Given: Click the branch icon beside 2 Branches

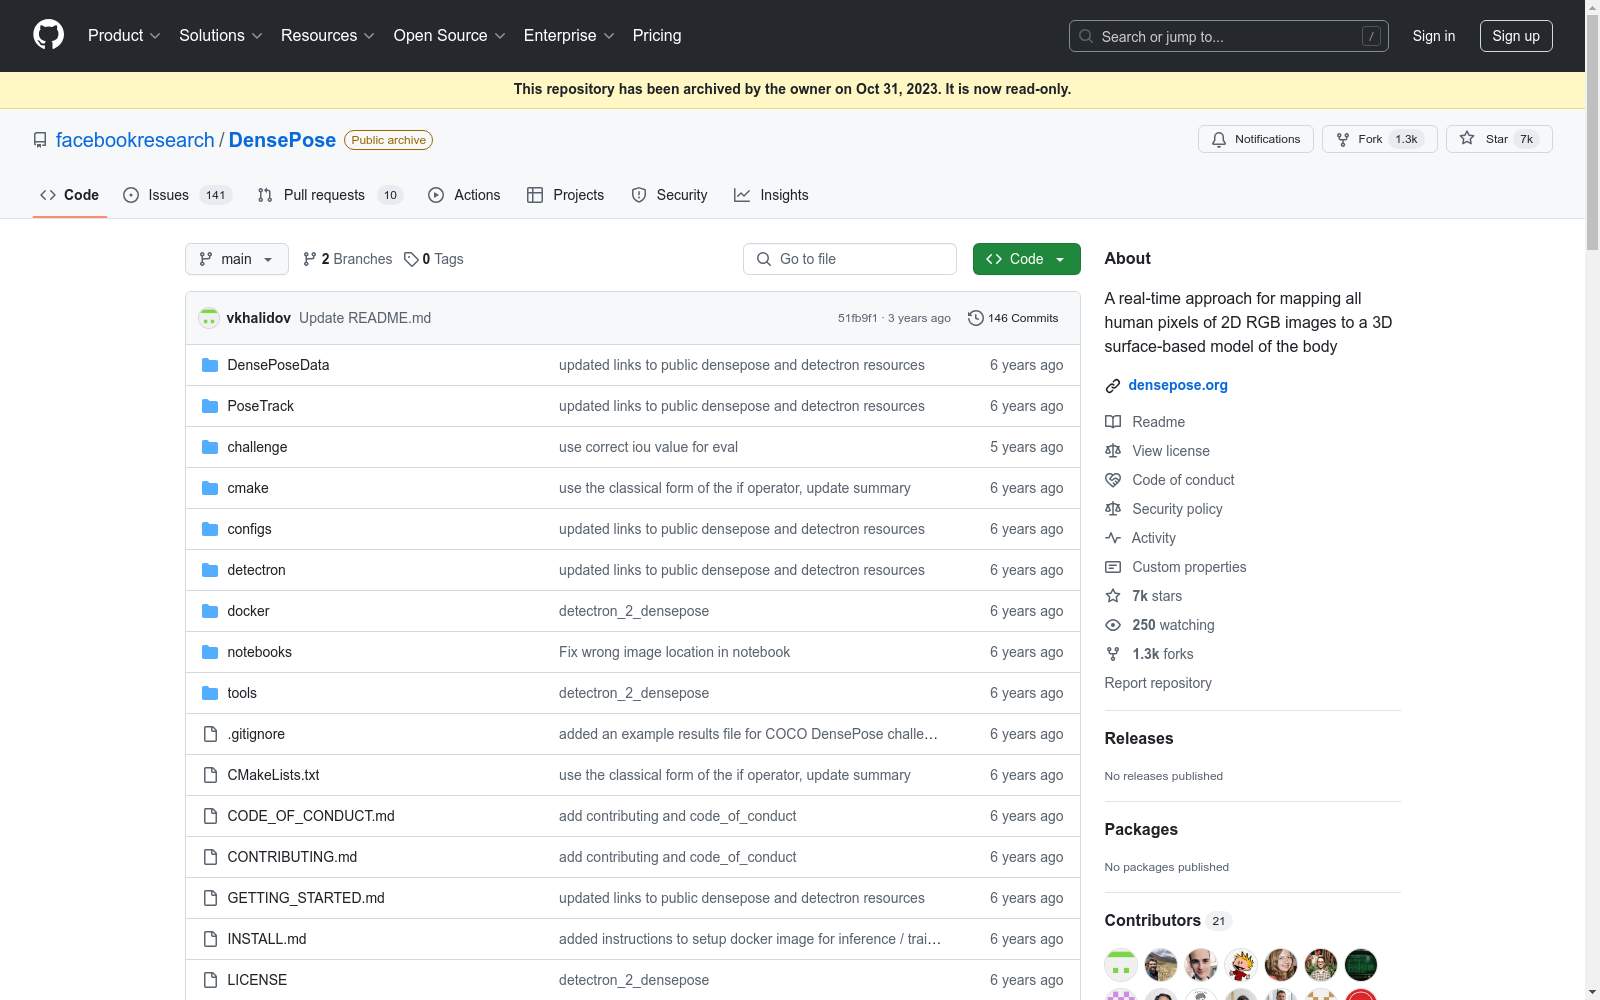Looking at the screenshot, I should (310, 259).
